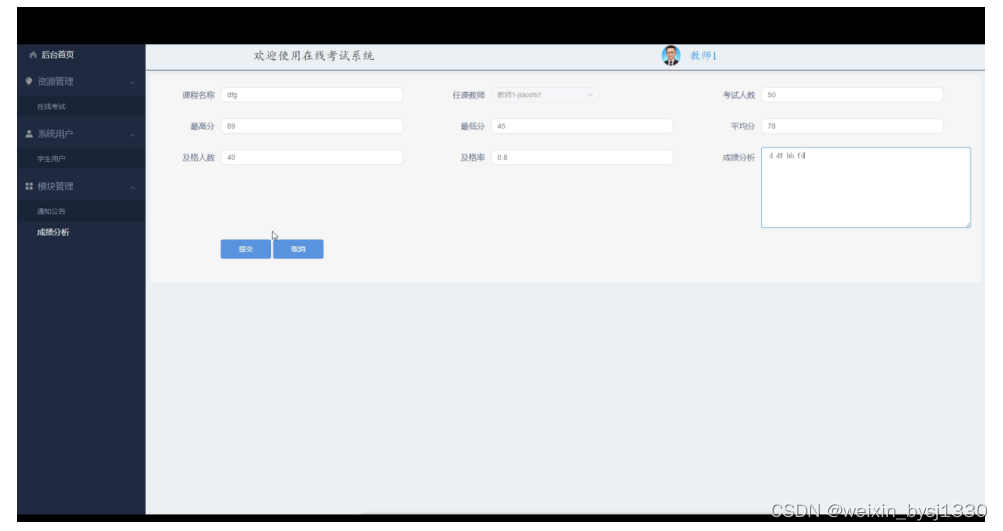Image resolution: width=1003 pixels, height=531 pixels.
Task: Click the 考试人数 field label
Action: point(739,95)
